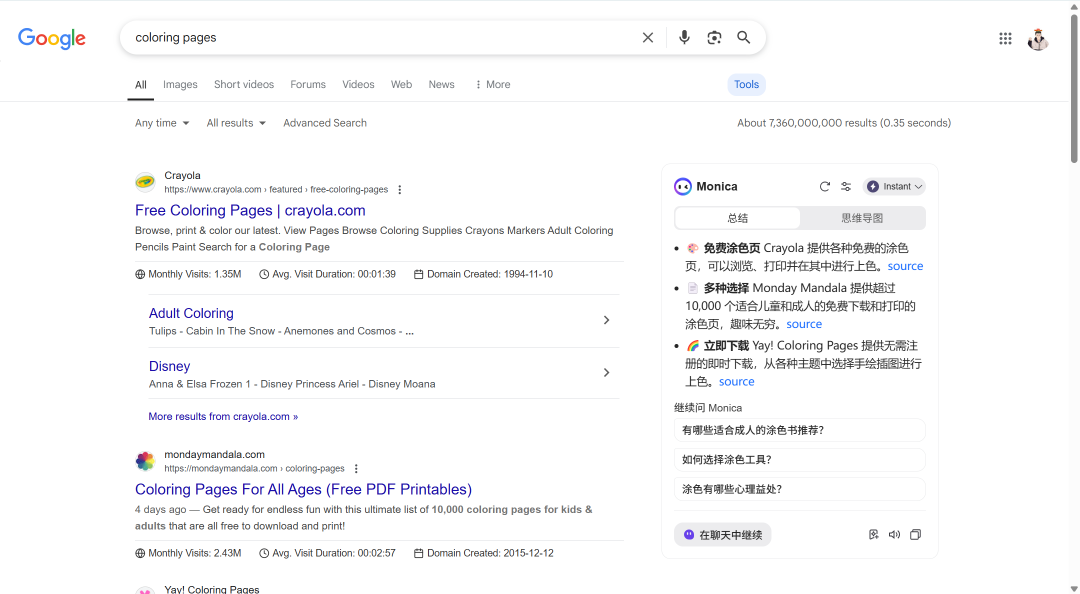The height and width of the screenshot is (594, 1080).
Task: Click Domain Created: 1994-11-10 stat
Action: click(483, 274)
